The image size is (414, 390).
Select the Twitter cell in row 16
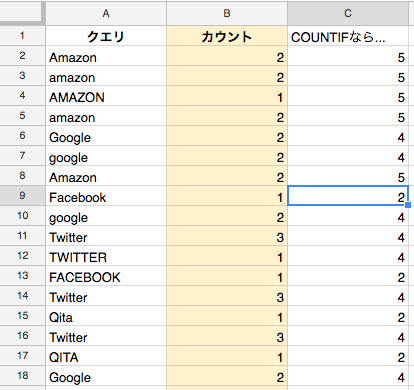tap(106, 336)
